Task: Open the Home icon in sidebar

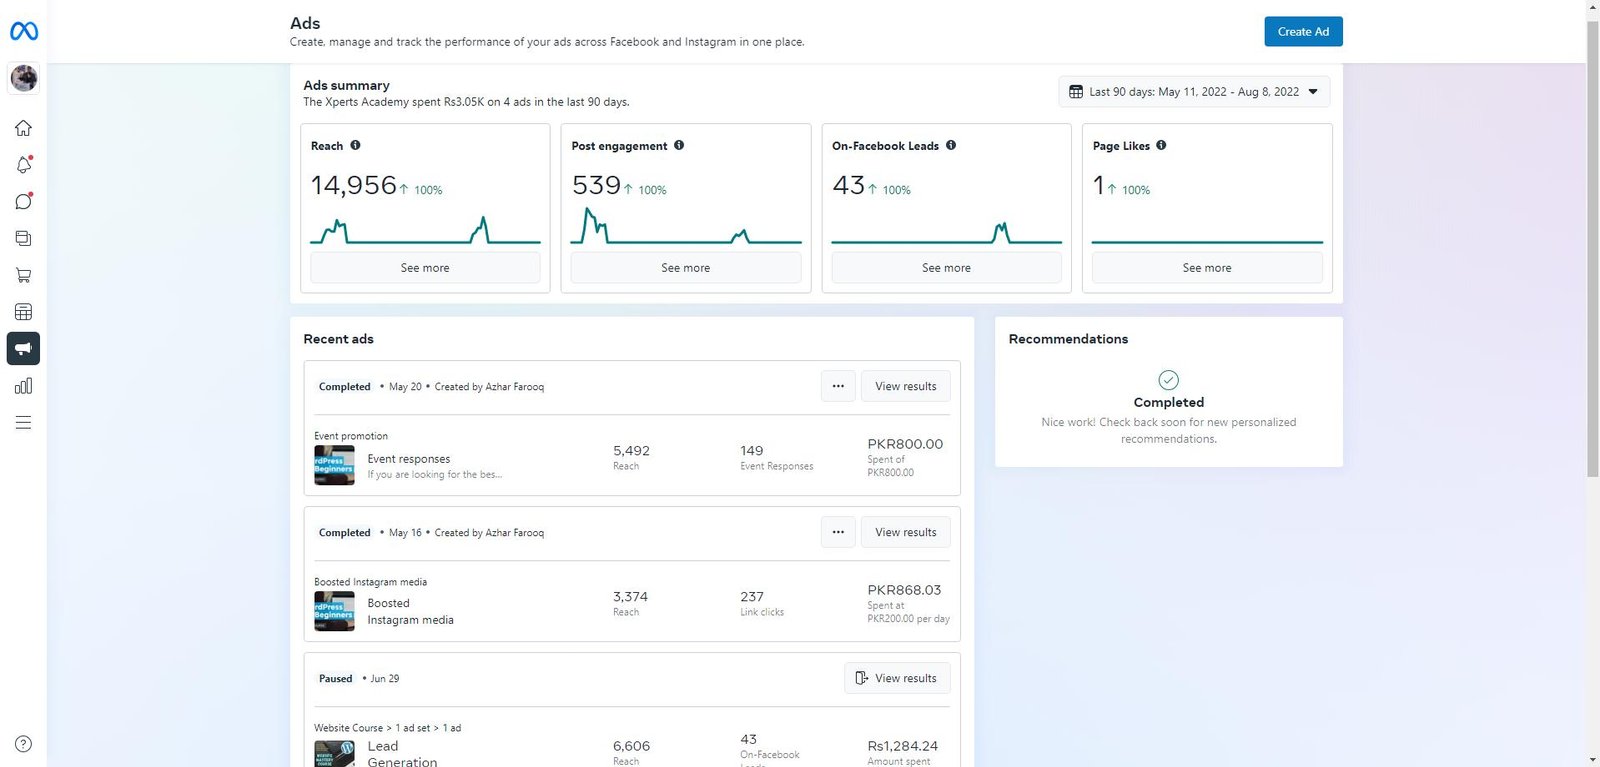Action: [x=23, y=128]
